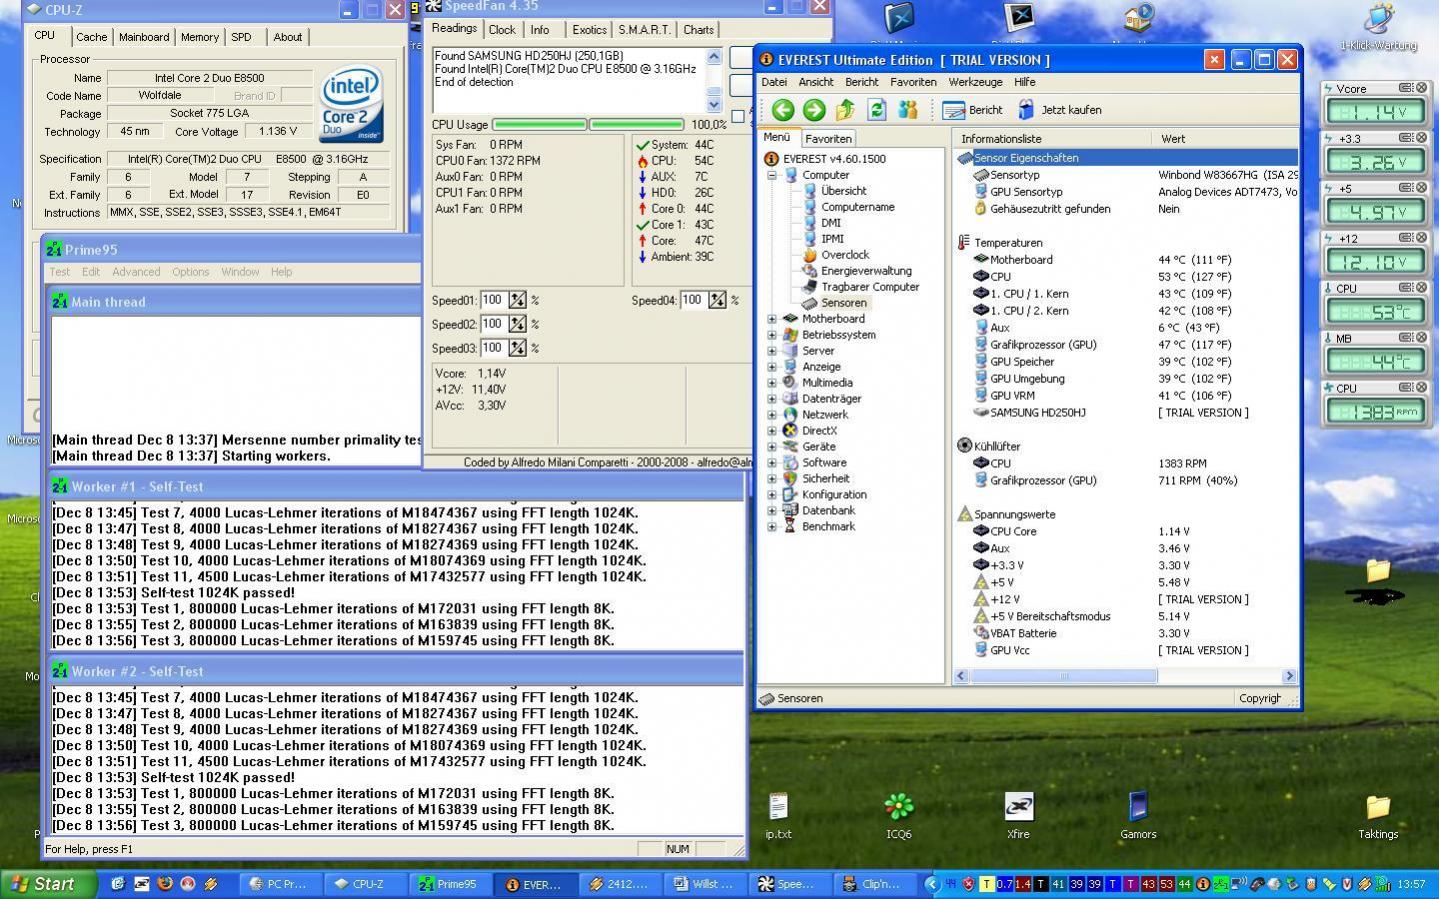The width and height of the screenshot is (1439, 899).
Task: Switch to Mainboard tab in CPU-Z
Action: 144,37
